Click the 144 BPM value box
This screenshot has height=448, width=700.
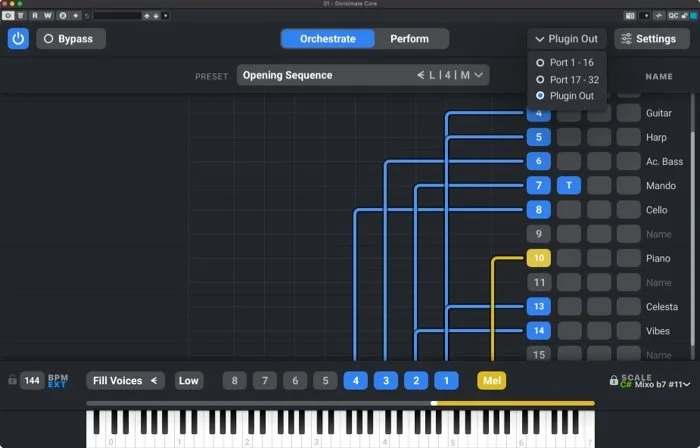(x=32, y=381)
